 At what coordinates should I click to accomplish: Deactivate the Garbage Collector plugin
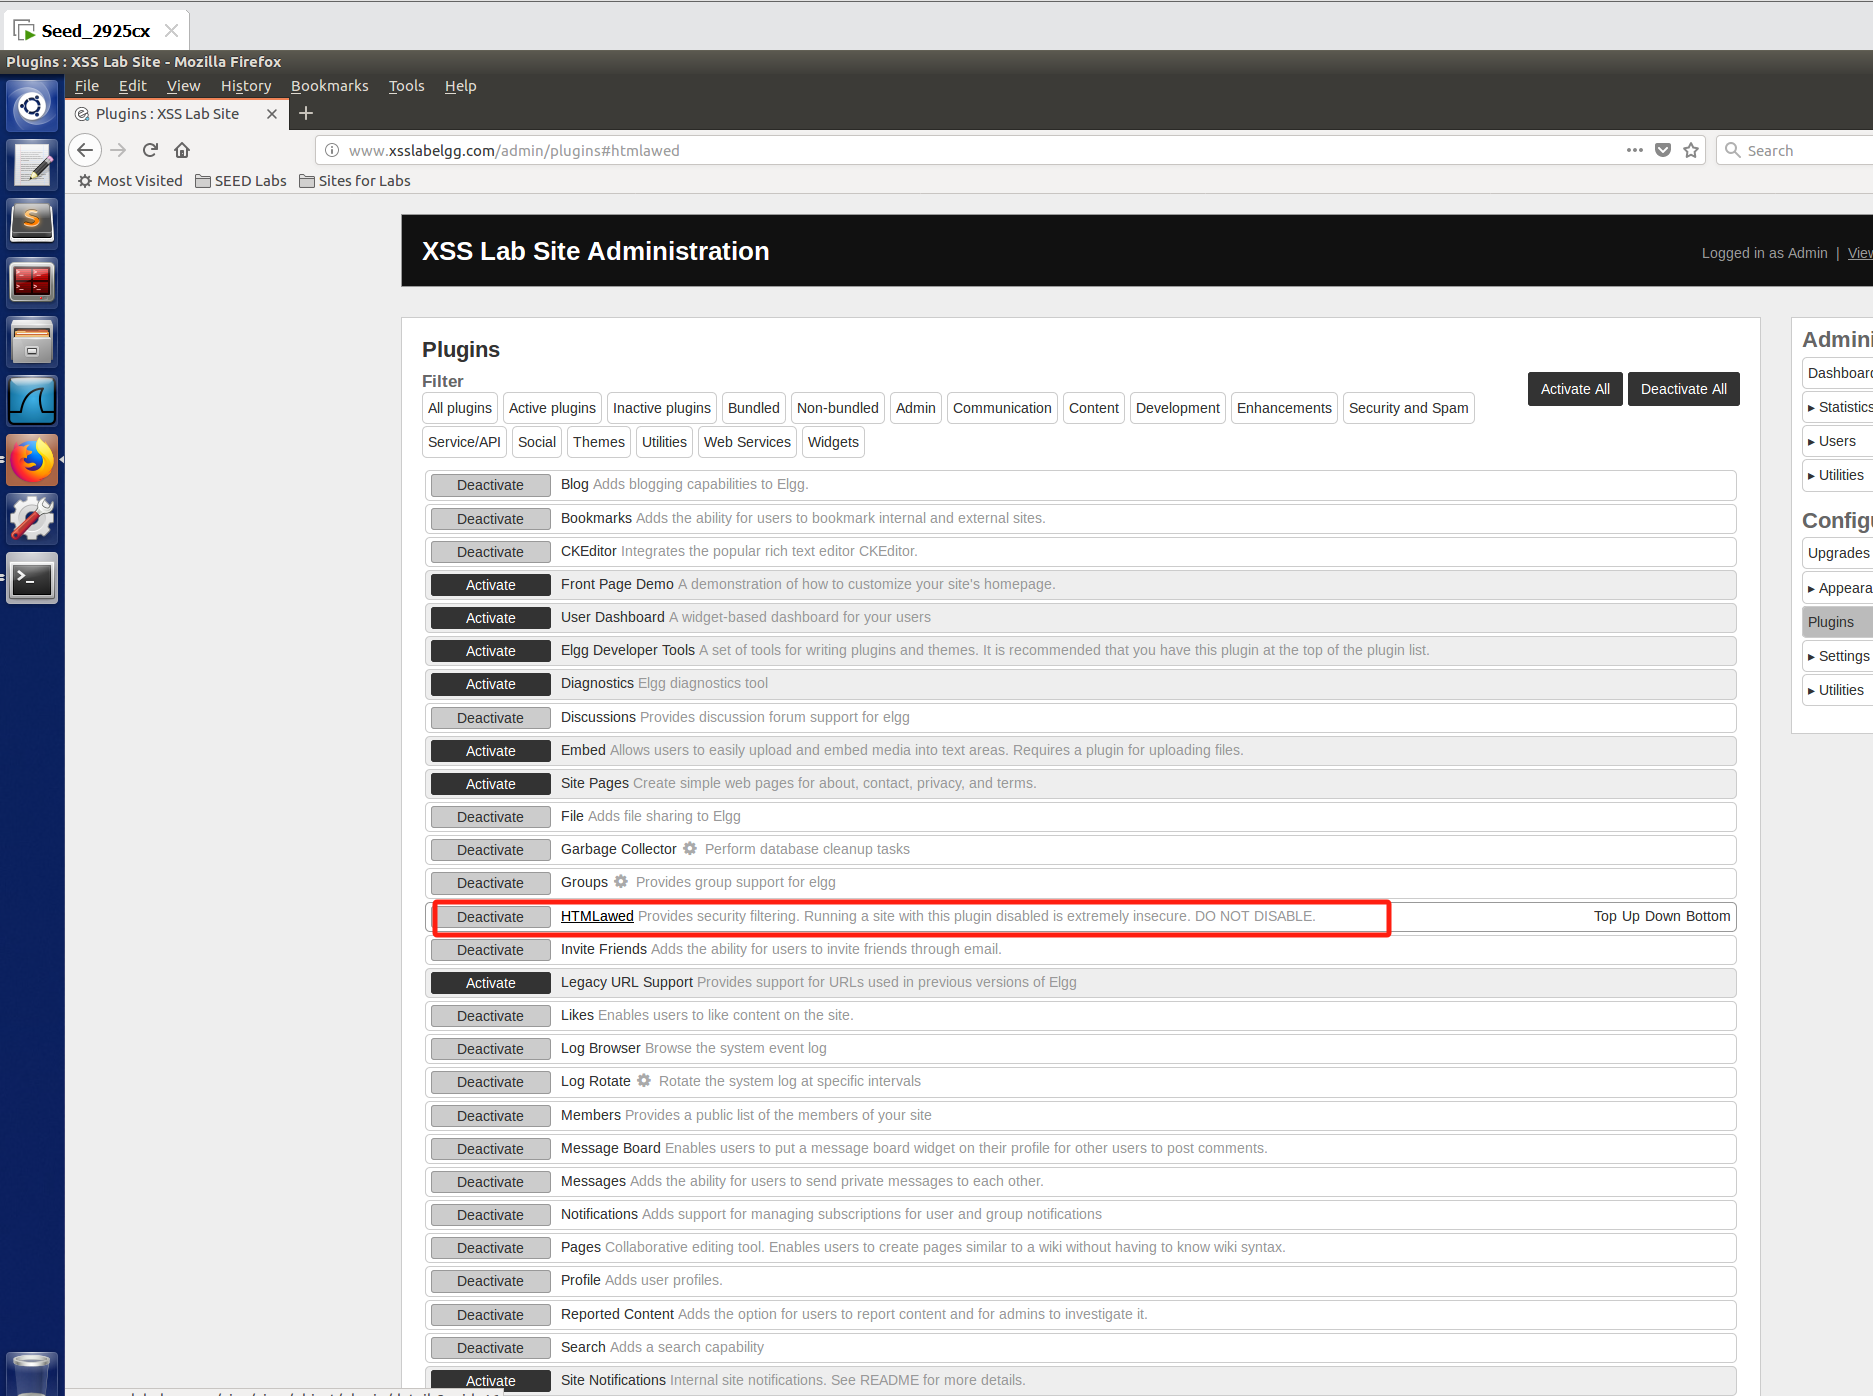tap(490, 850)
